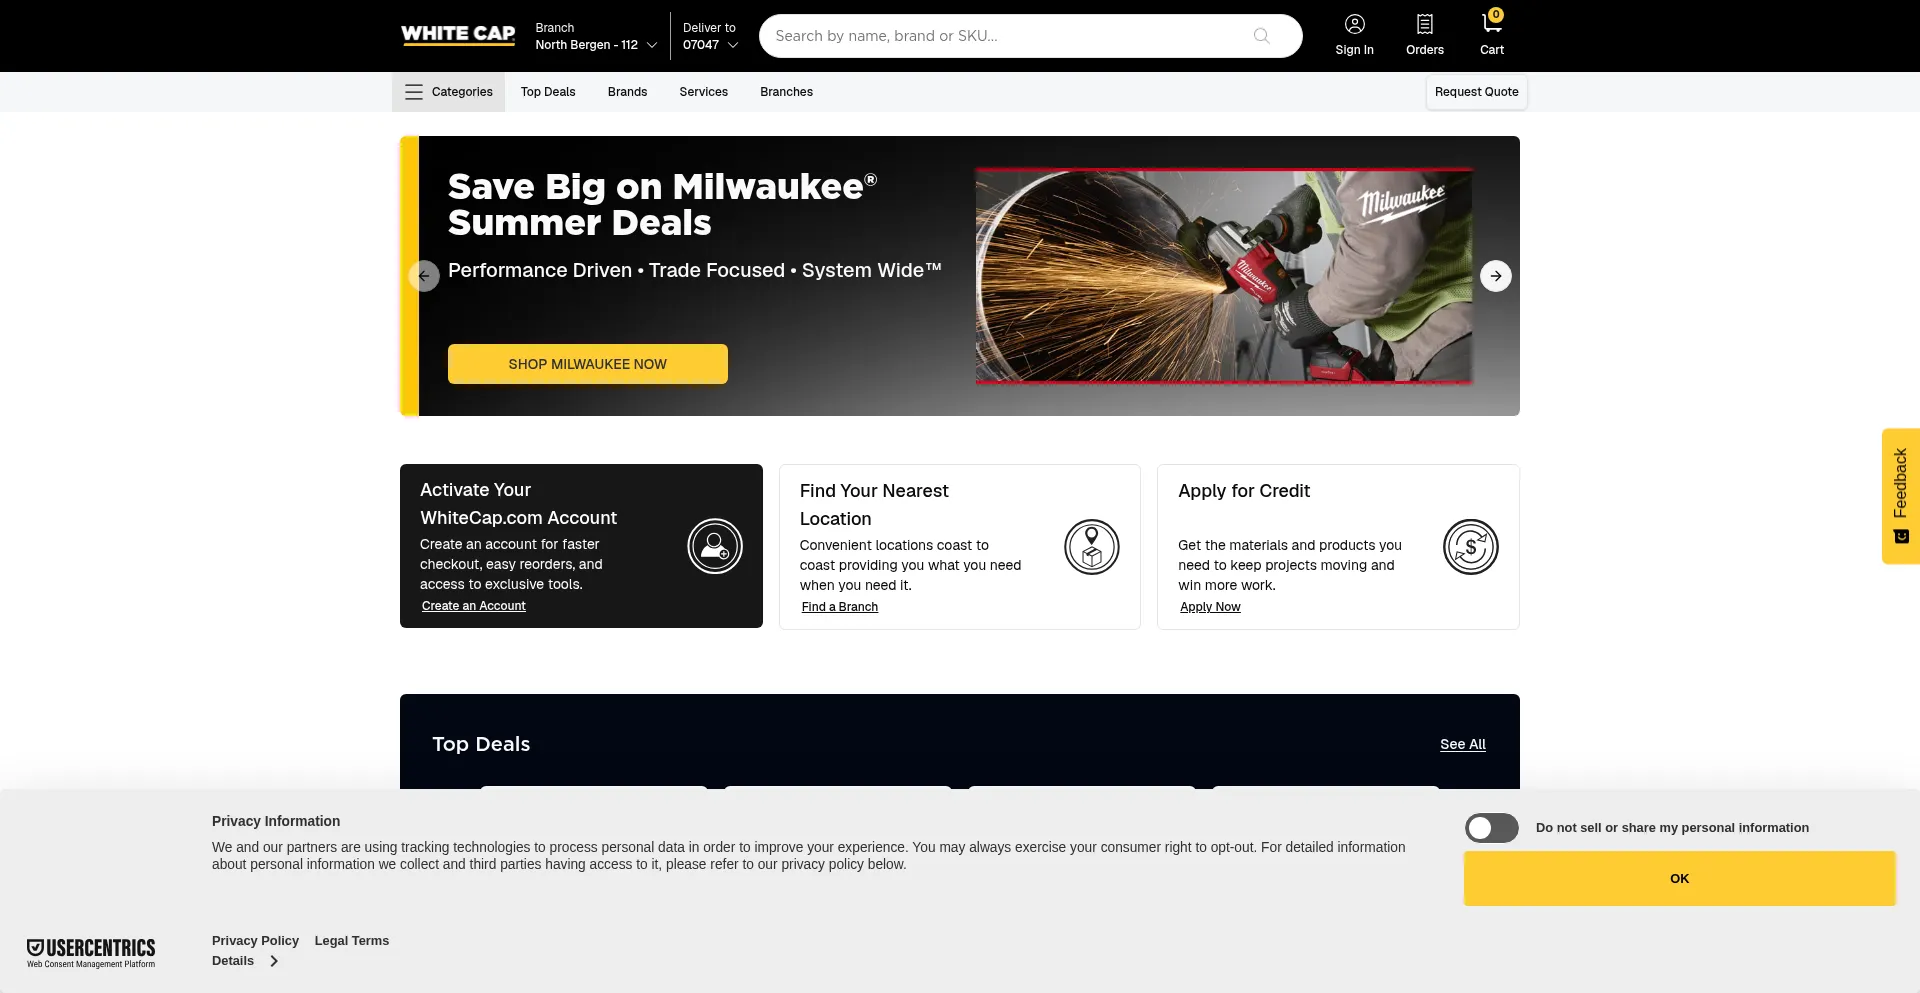Open the Branches menu item
This screenshot has height=993, width=1920.
point(786,92)
